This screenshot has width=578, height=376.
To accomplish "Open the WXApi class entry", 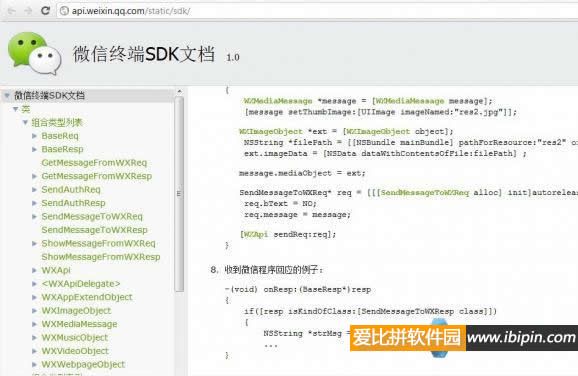I will (56, 270).
